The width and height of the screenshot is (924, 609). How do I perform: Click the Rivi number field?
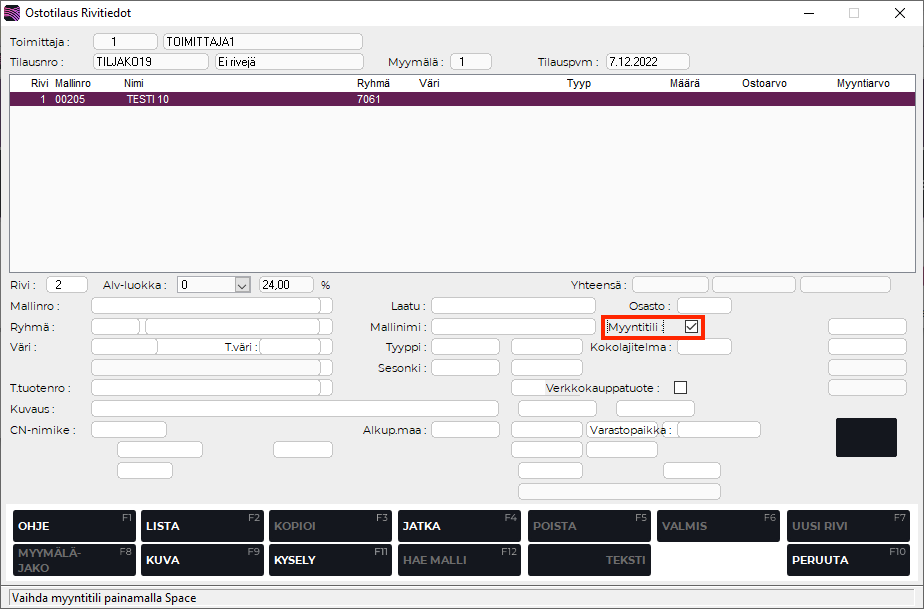66,285
